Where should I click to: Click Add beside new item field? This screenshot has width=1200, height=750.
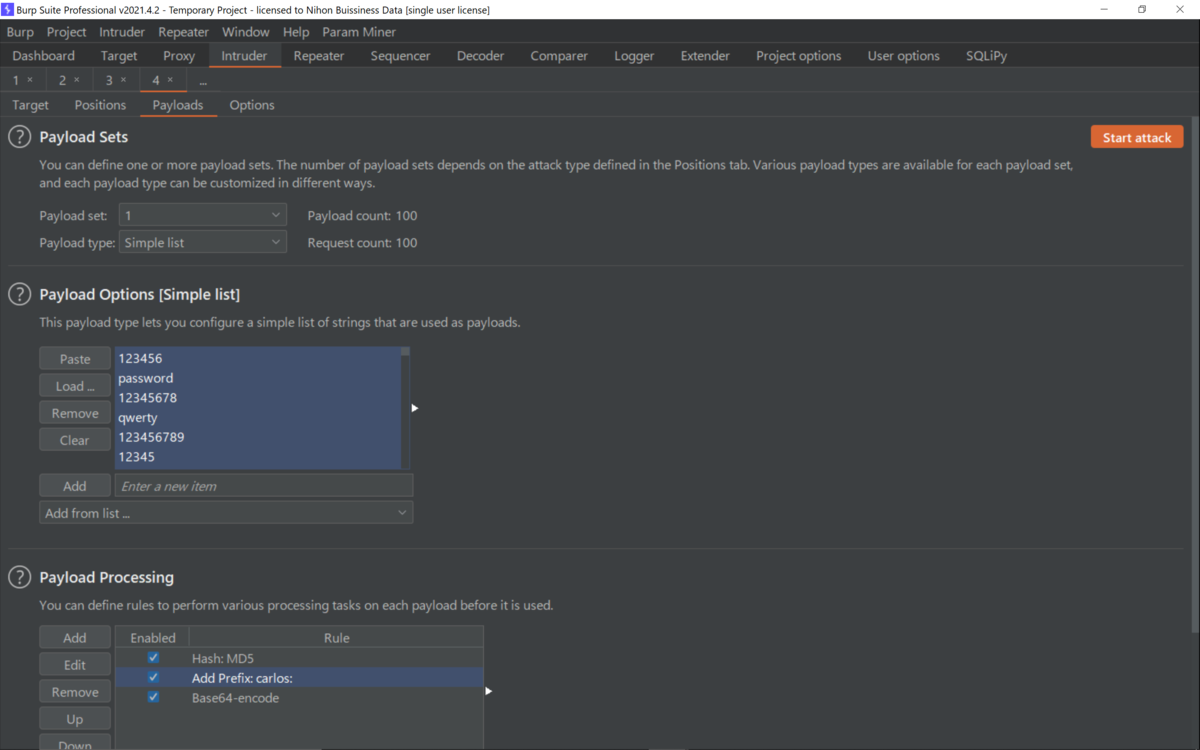coord(75,486)
